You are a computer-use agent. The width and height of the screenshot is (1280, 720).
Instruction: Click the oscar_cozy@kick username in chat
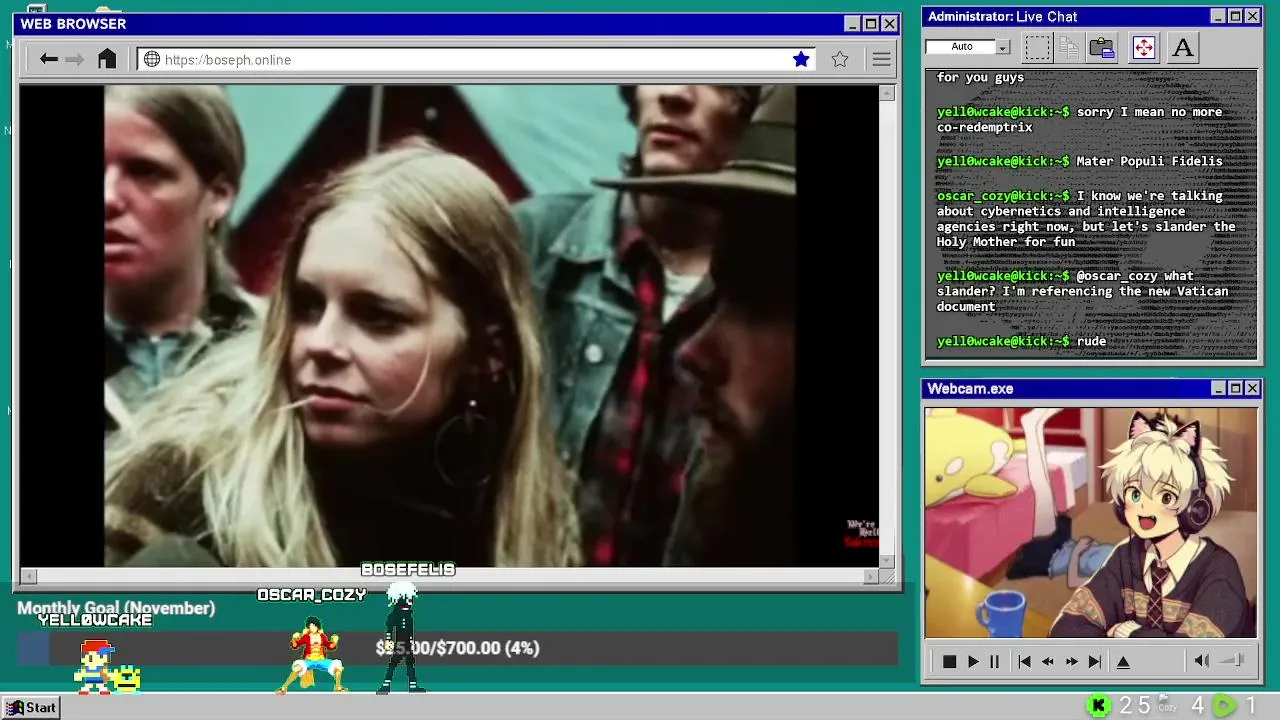[x=1003, y=196]
